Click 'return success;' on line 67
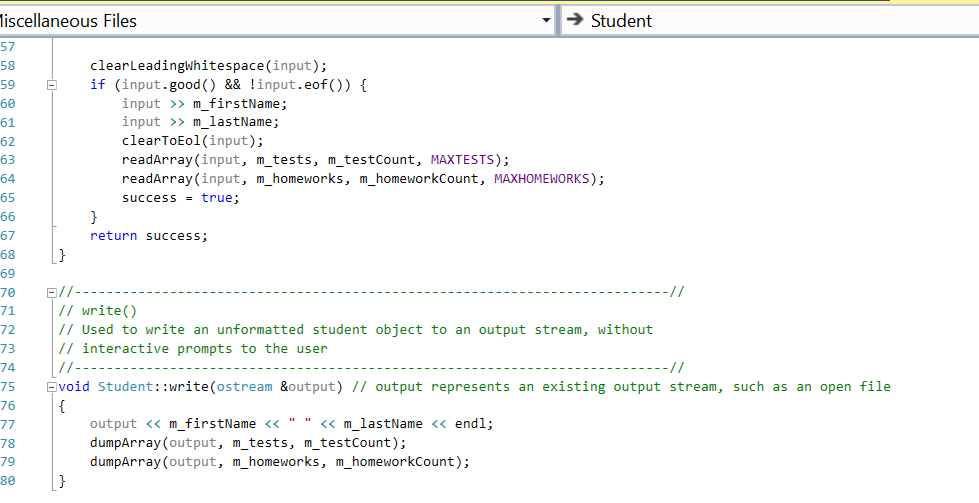The height and width of the screenshot is (503, 979). [x=149, y=236]
